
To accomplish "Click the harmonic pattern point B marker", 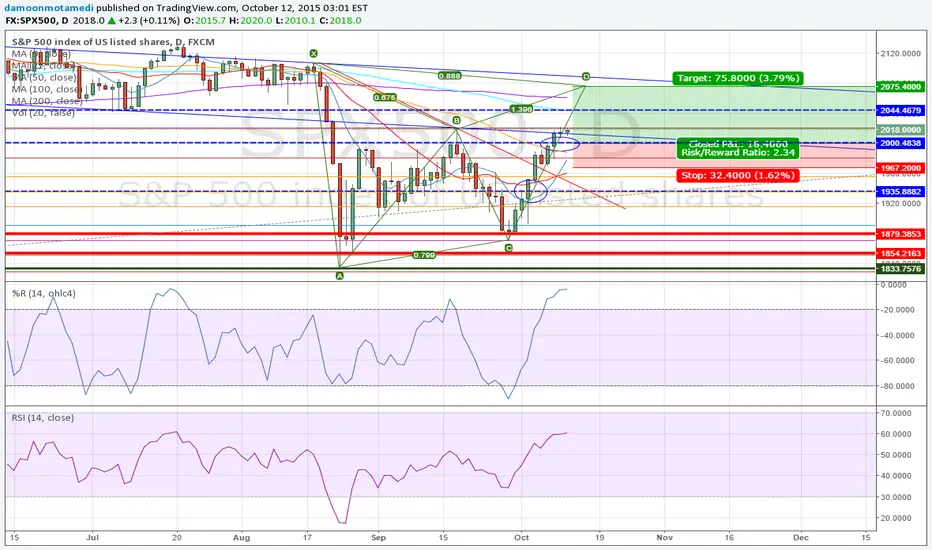I will coord(456,121).
